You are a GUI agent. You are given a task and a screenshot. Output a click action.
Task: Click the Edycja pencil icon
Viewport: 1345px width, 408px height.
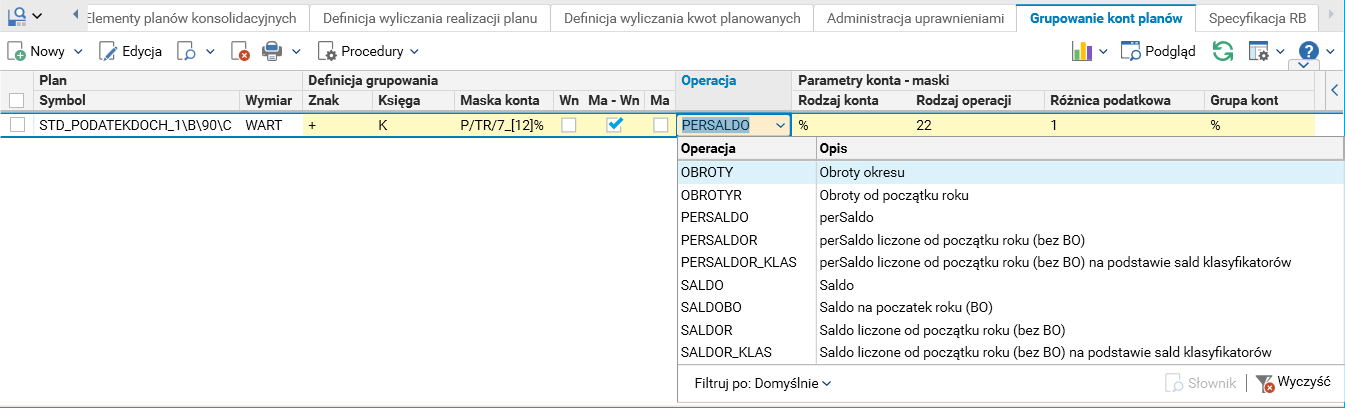[x=108, y=51]
